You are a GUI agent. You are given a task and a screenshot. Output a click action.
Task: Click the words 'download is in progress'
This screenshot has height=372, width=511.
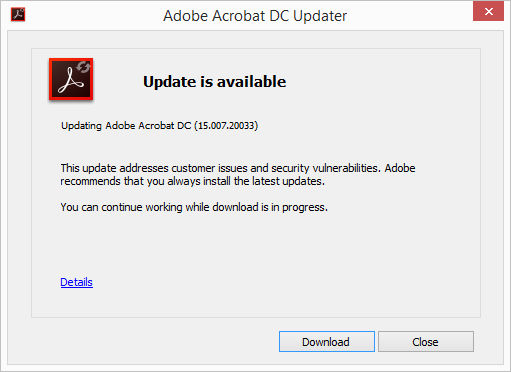(x=270, y=207)
